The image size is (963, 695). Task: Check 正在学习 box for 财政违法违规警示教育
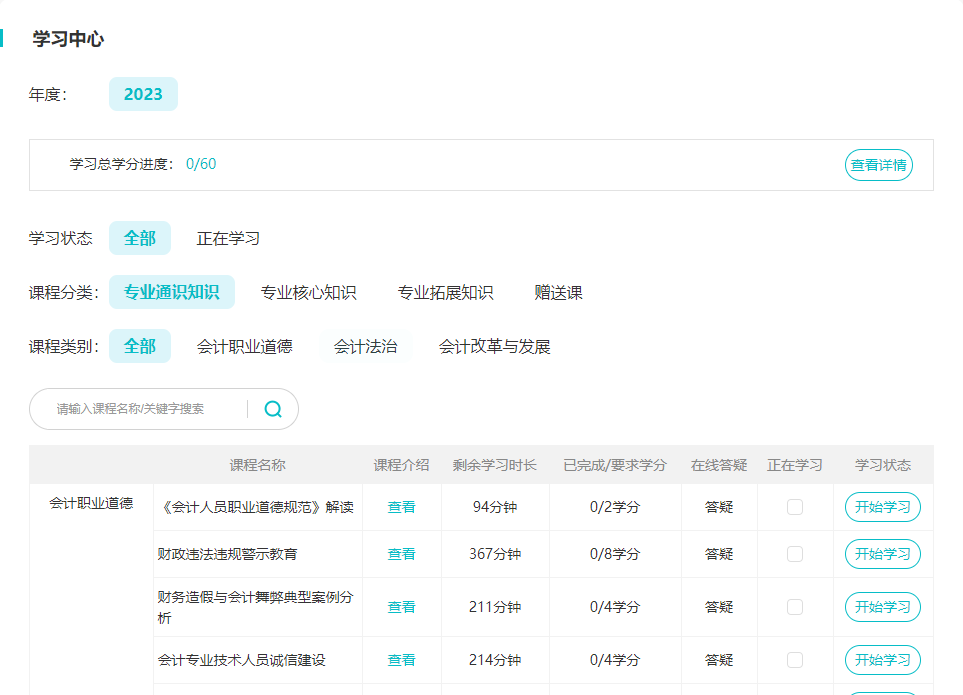tap(795, 554)
